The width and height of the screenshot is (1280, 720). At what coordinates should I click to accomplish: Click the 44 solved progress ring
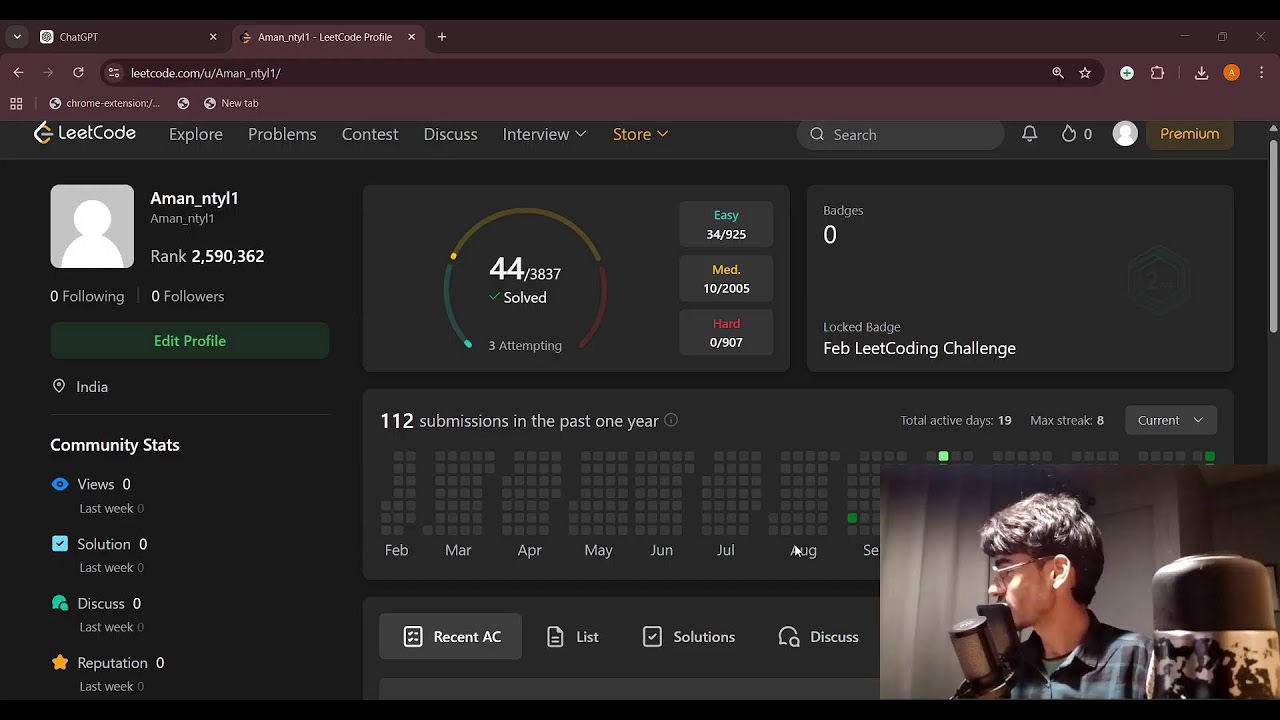click(525, 281)
